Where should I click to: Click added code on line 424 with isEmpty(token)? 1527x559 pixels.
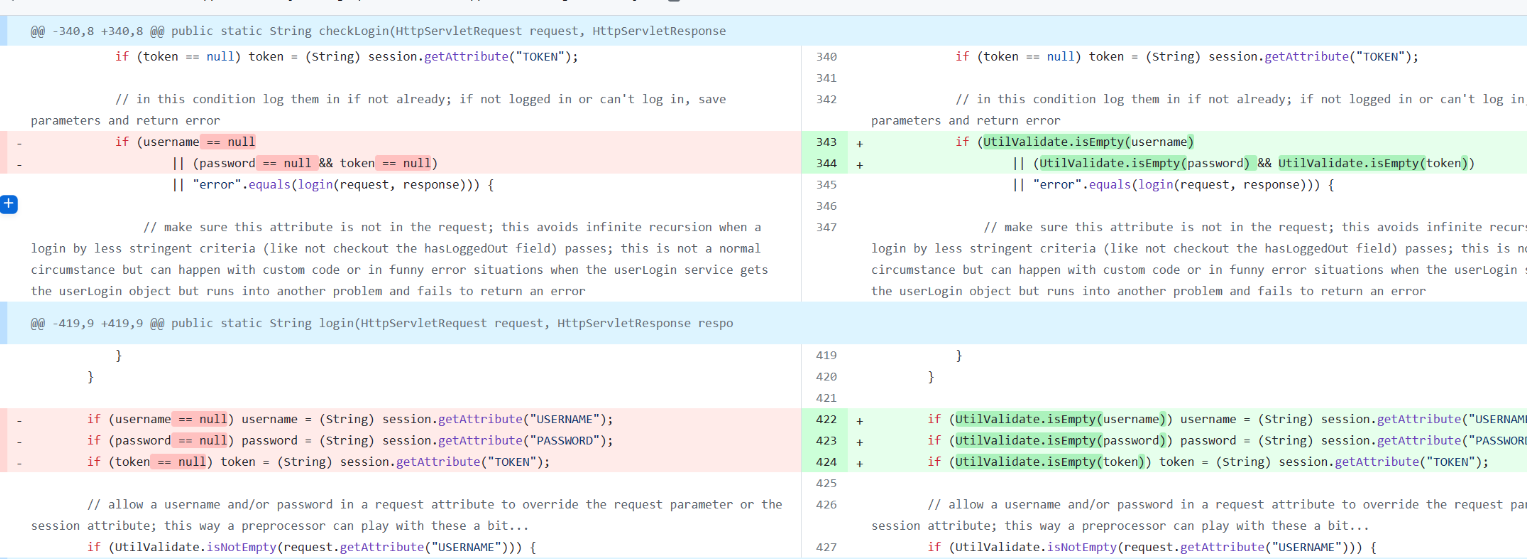1208,462
